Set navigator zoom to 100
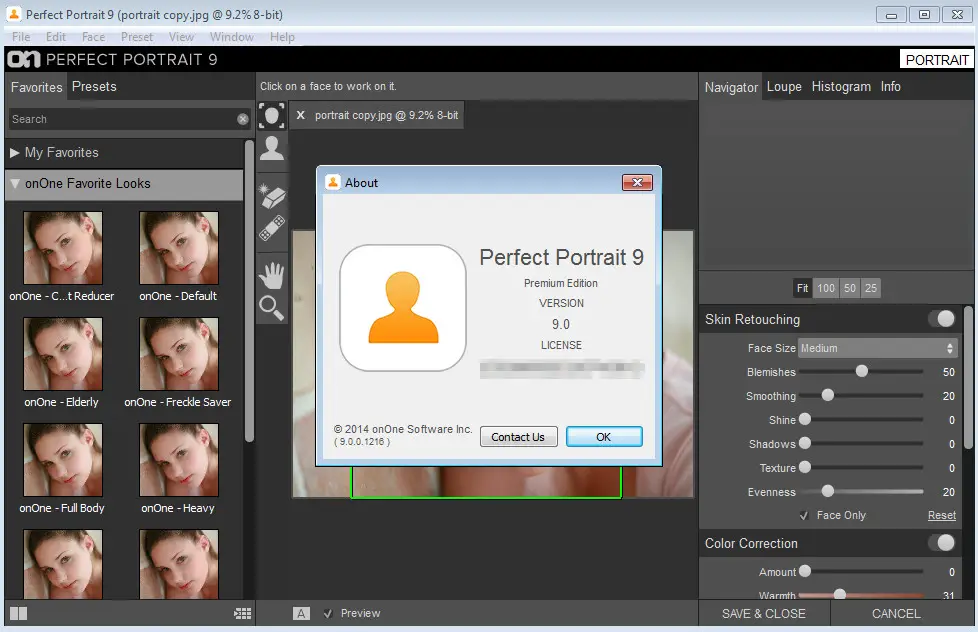This screenshot has height=632, width=978. 826,288
